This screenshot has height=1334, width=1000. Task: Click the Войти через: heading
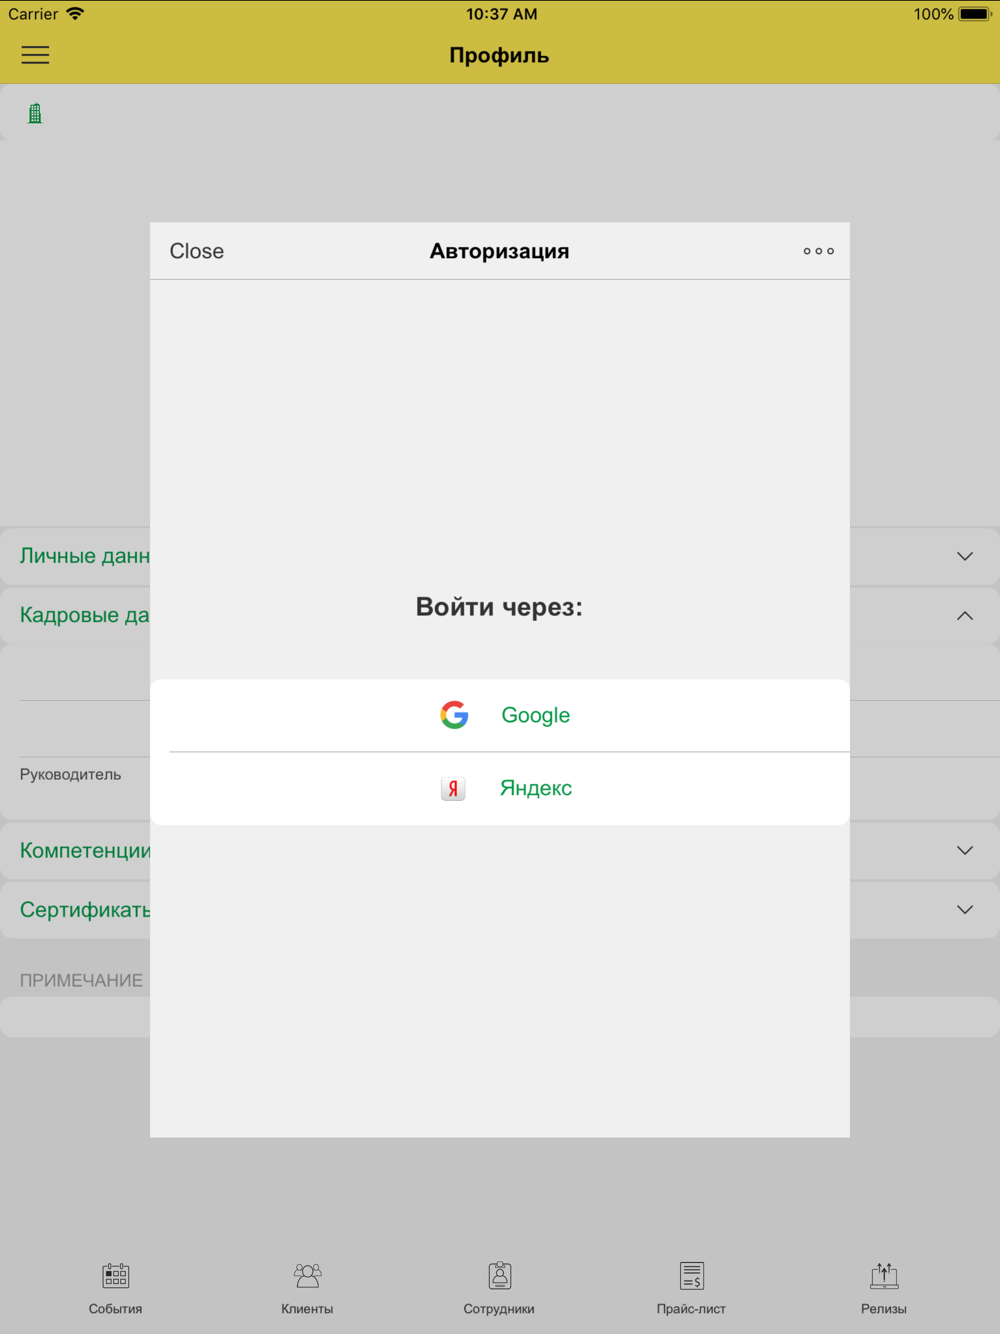pos(499,607)
